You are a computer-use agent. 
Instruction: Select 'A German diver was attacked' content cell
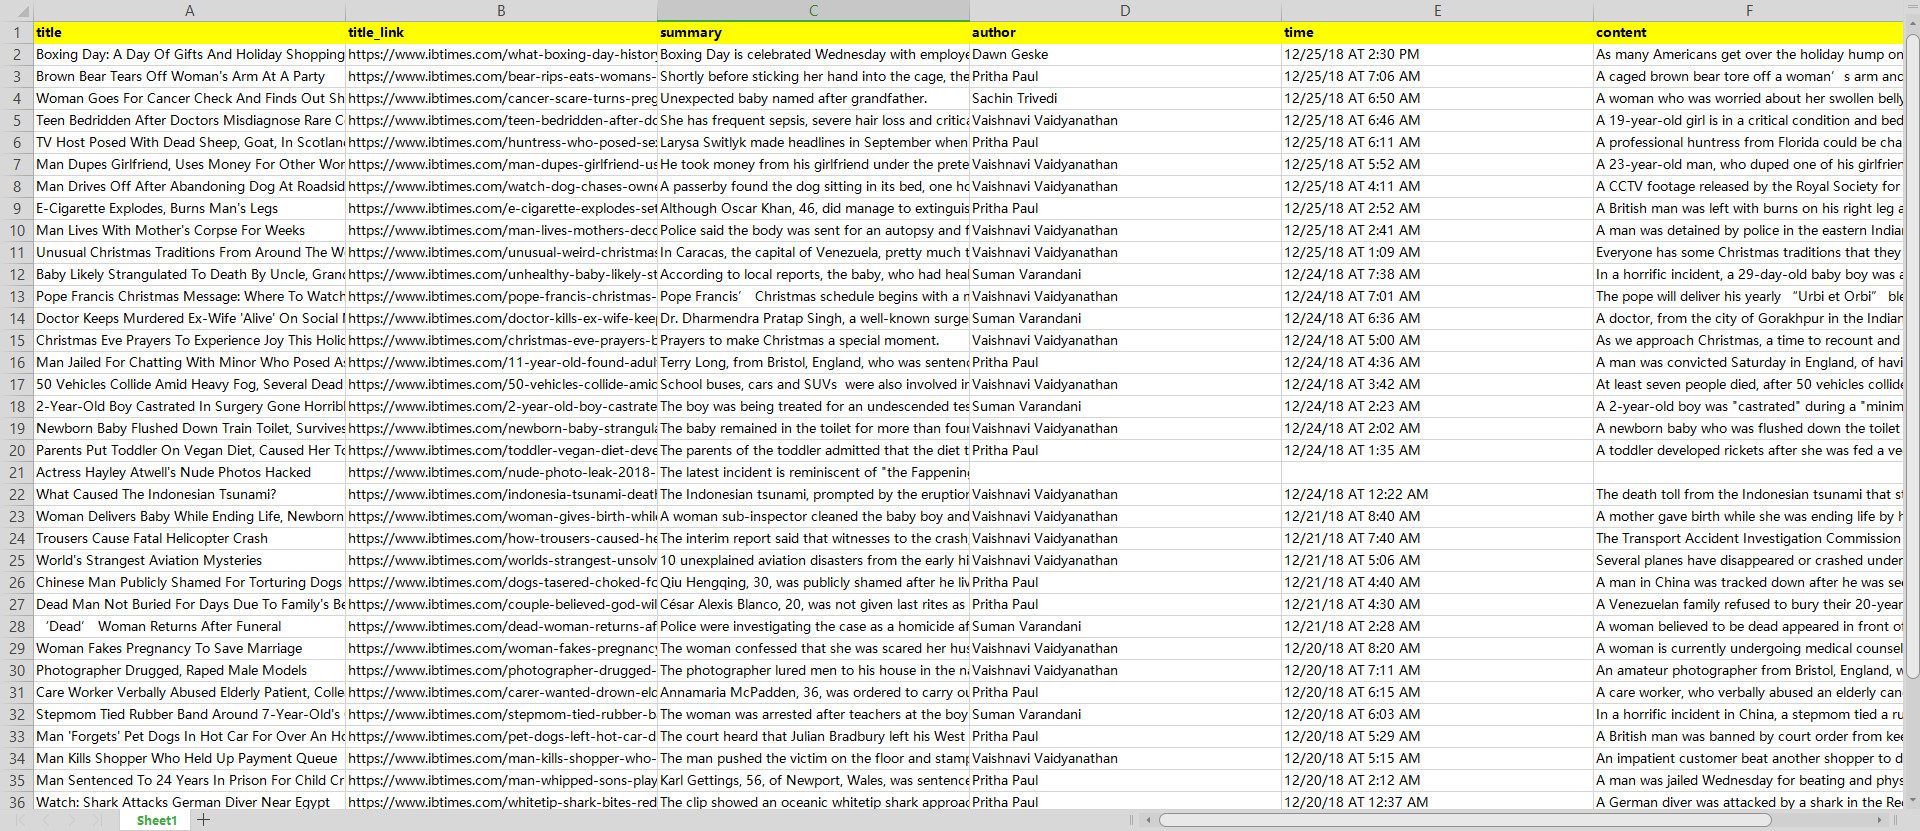tap(1749, 802)
